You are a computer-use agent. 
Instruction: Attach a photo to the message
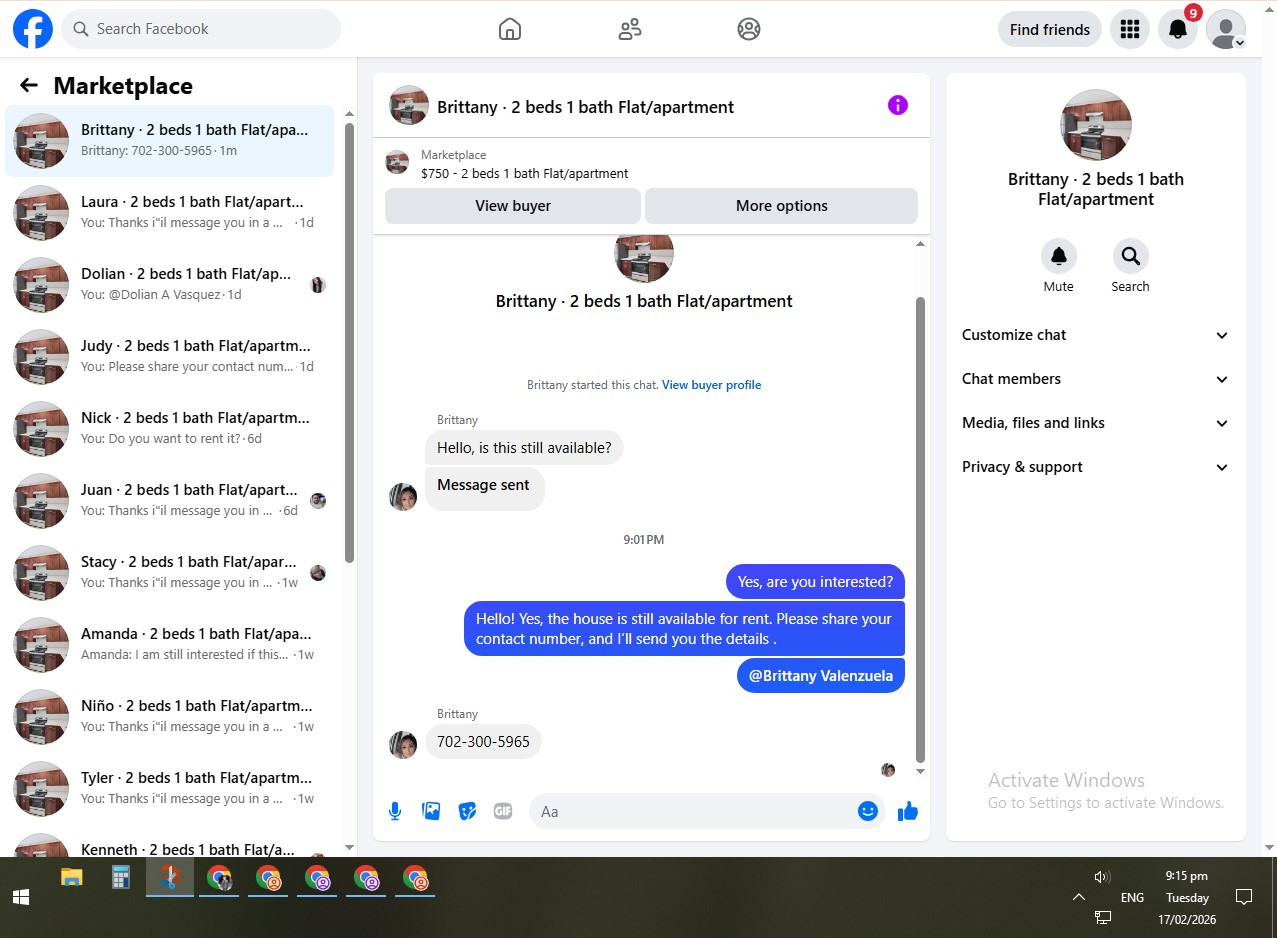pyautogui.click(x=431, y=811)
